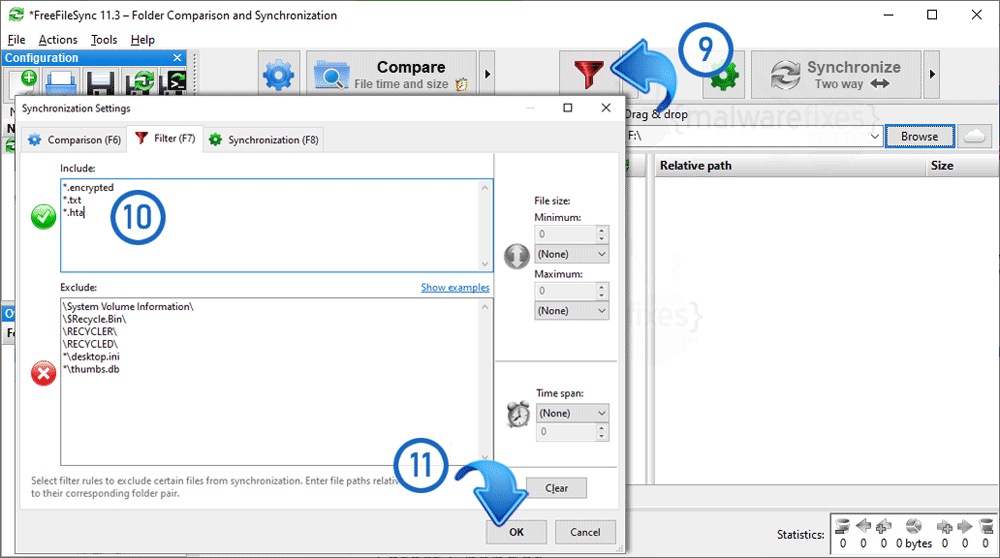Viewport: 1000px width, 558px height.
Task: Click the Save as green-arrows floppy icon
Action: coord(140,84)
